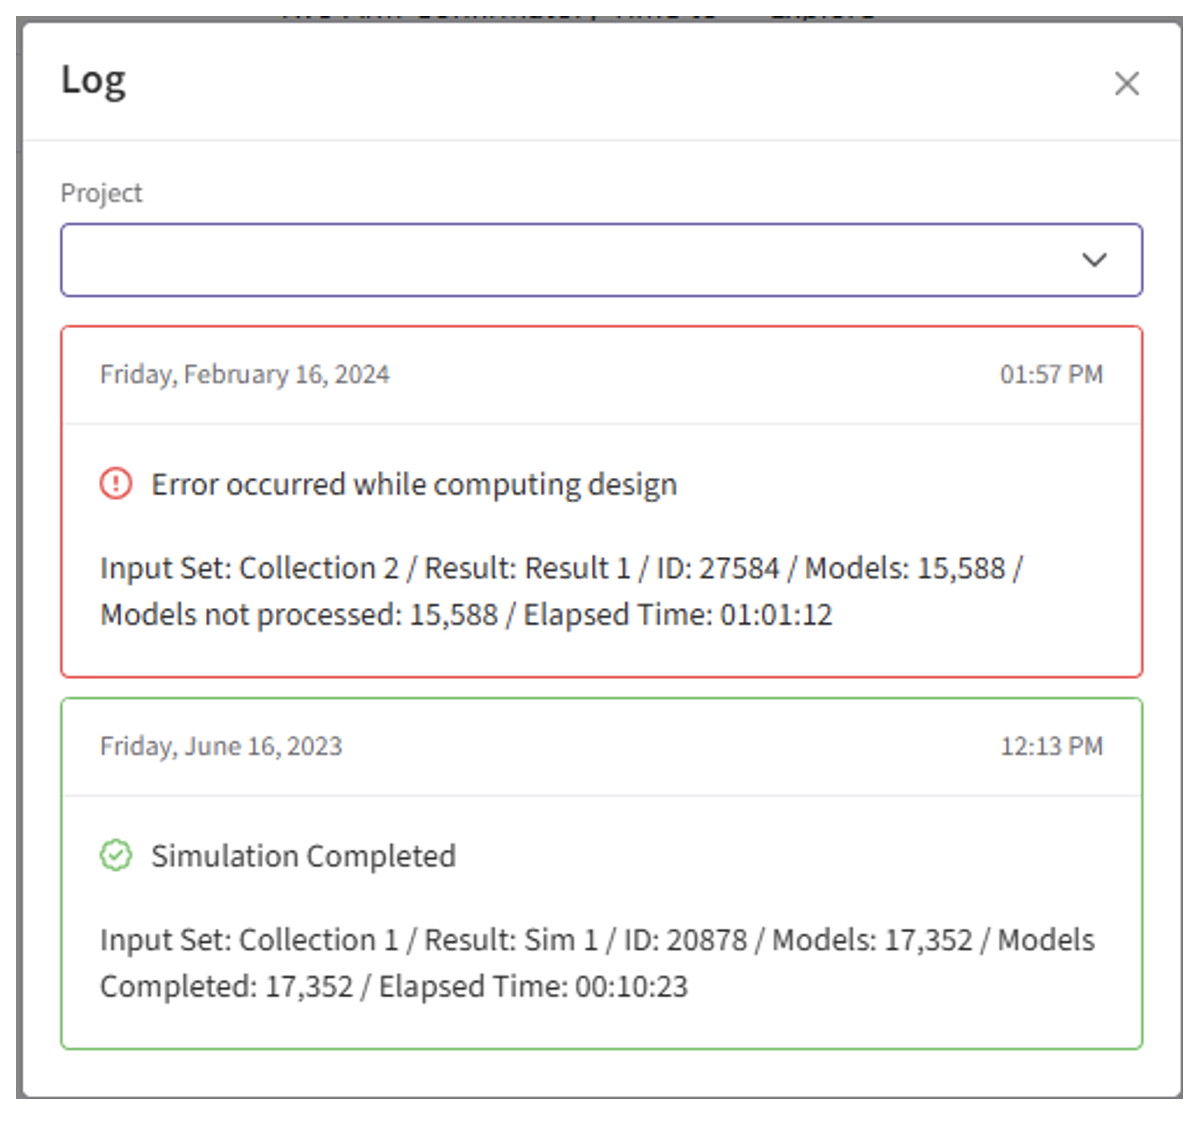This screenshot has width=1198, height=1122.
Task: Click the 12:13 PM timestamp
Action: tap(1051, 747)
